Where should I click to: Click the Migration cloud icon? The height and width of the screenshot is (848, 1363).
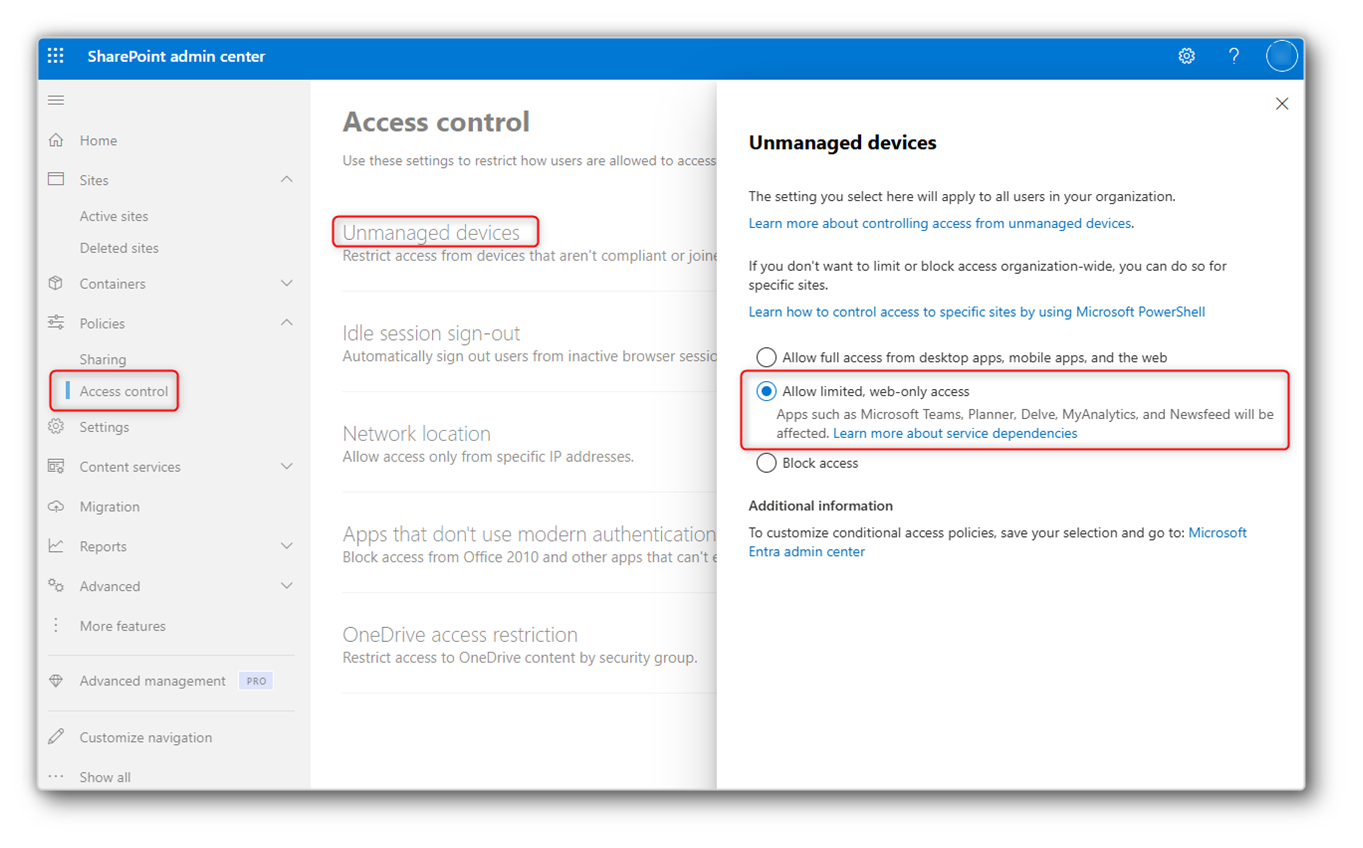[56, 506]
